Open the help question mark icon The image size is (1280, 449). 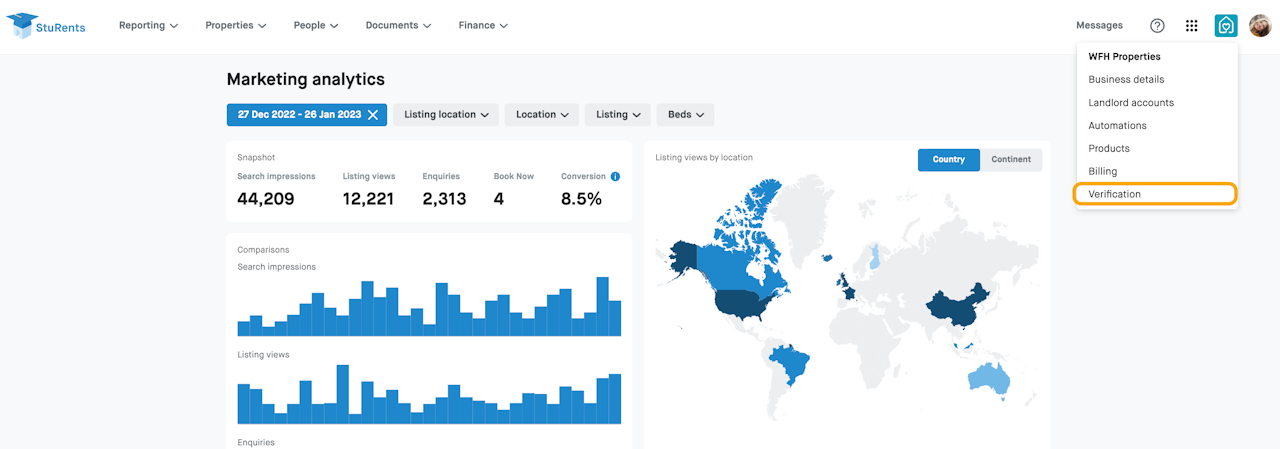(1157, 26)
